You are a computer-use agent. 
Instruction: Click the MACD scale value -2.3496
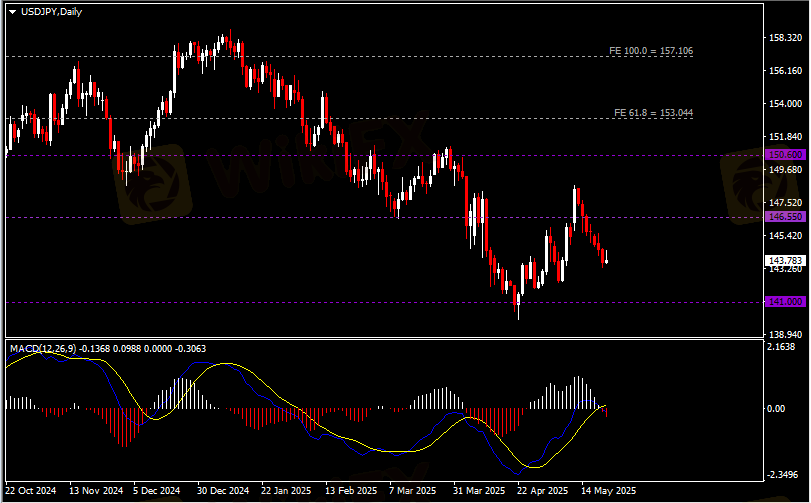(x=784, y=475)
